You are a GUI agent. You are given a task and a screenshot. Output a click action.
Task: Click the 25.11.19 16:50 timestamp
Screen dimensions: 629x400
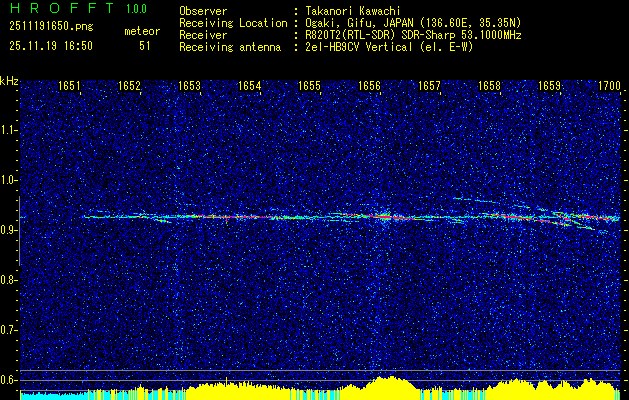pos(50,45)
